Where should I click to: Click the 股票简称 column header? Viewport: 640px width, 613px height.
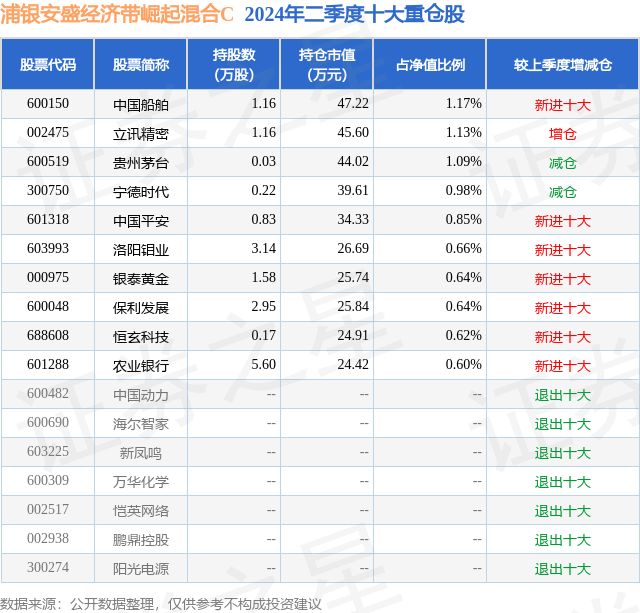click(x=141, y=64)
